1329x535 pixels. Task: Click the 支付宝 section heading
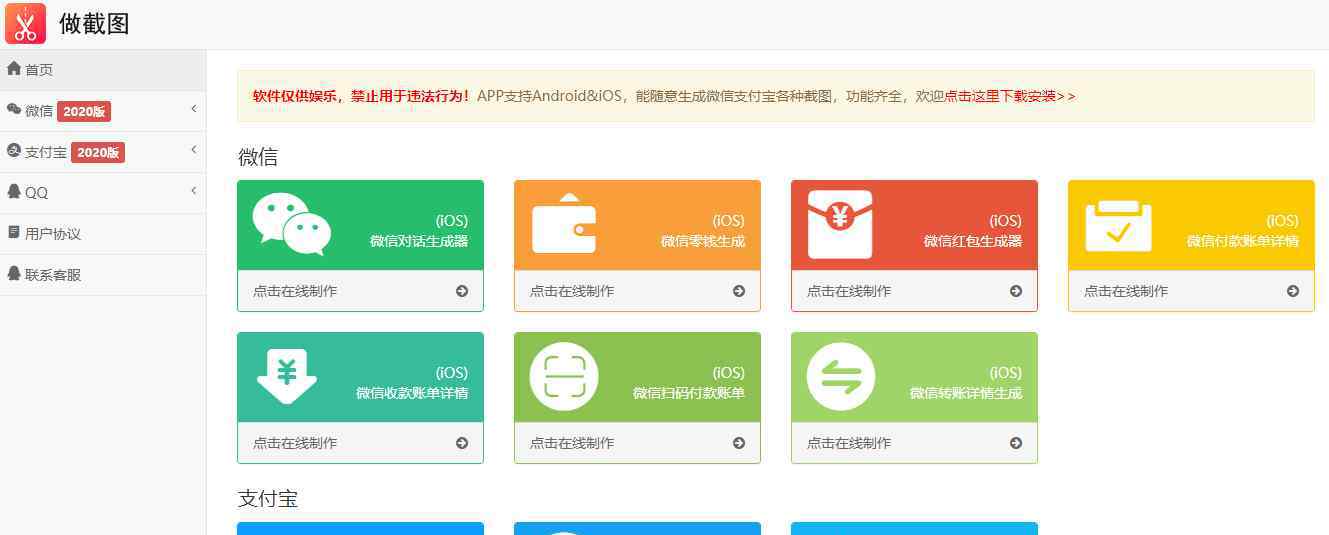[268, 499]
